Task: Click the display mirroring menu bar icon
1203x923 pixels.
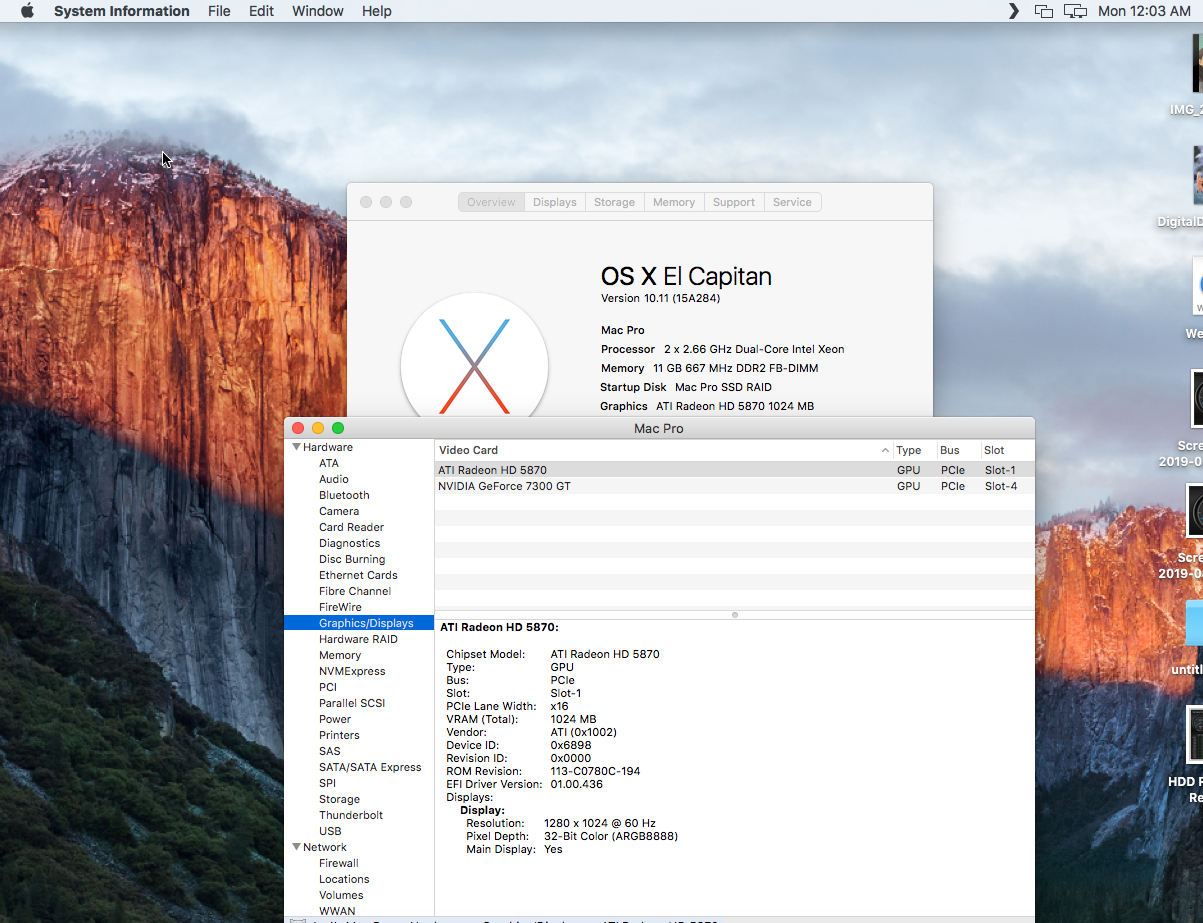Action: tap(1075, 11)
